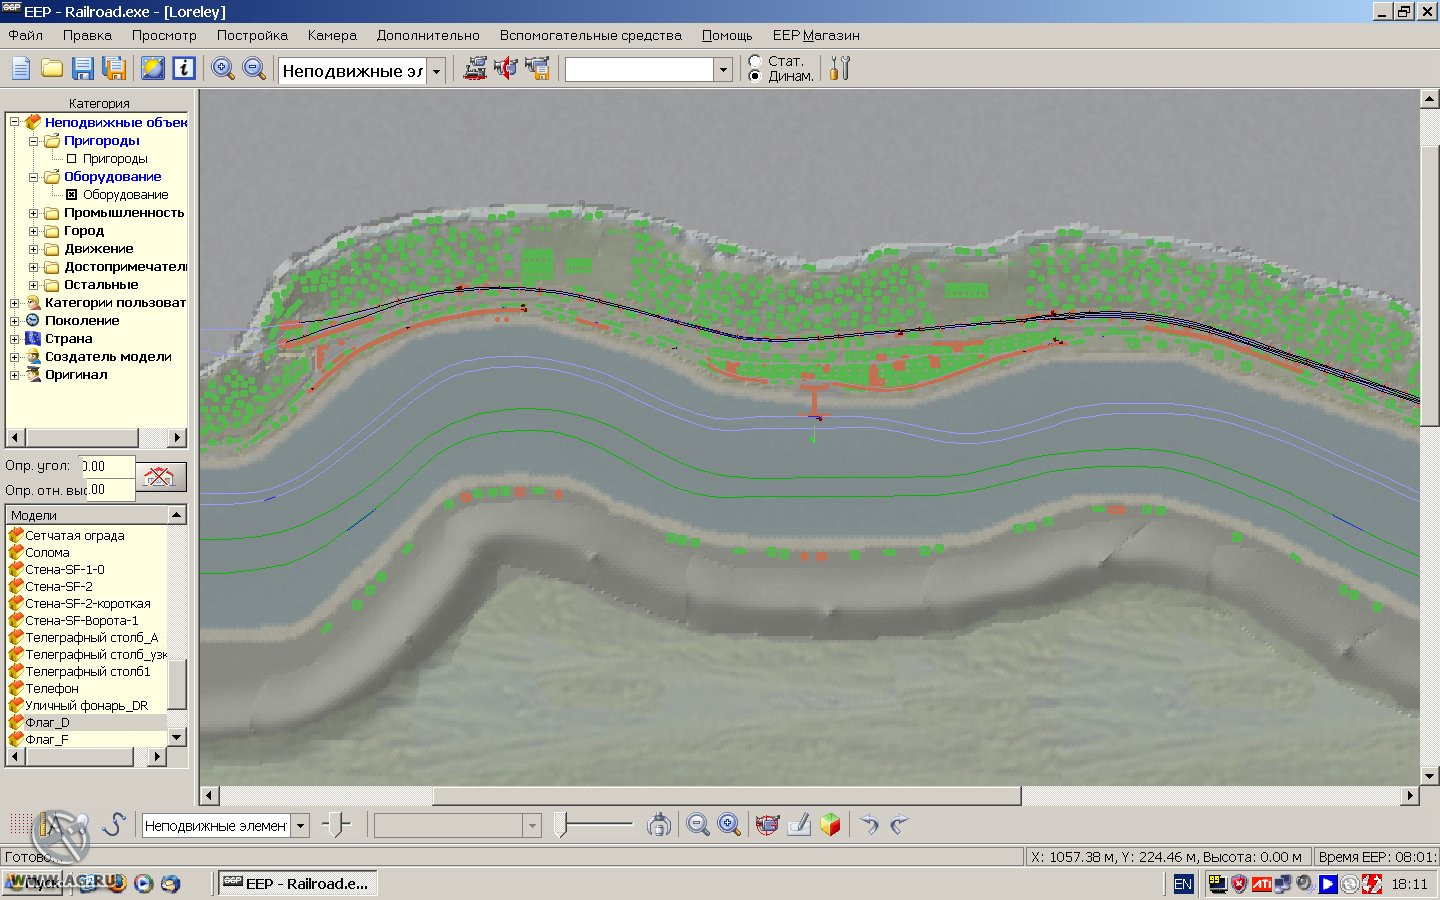Screen dimensions: 1440x900
Task: Open the bottom Неподвижные элемент dropdown
Action: click(300, 826)
